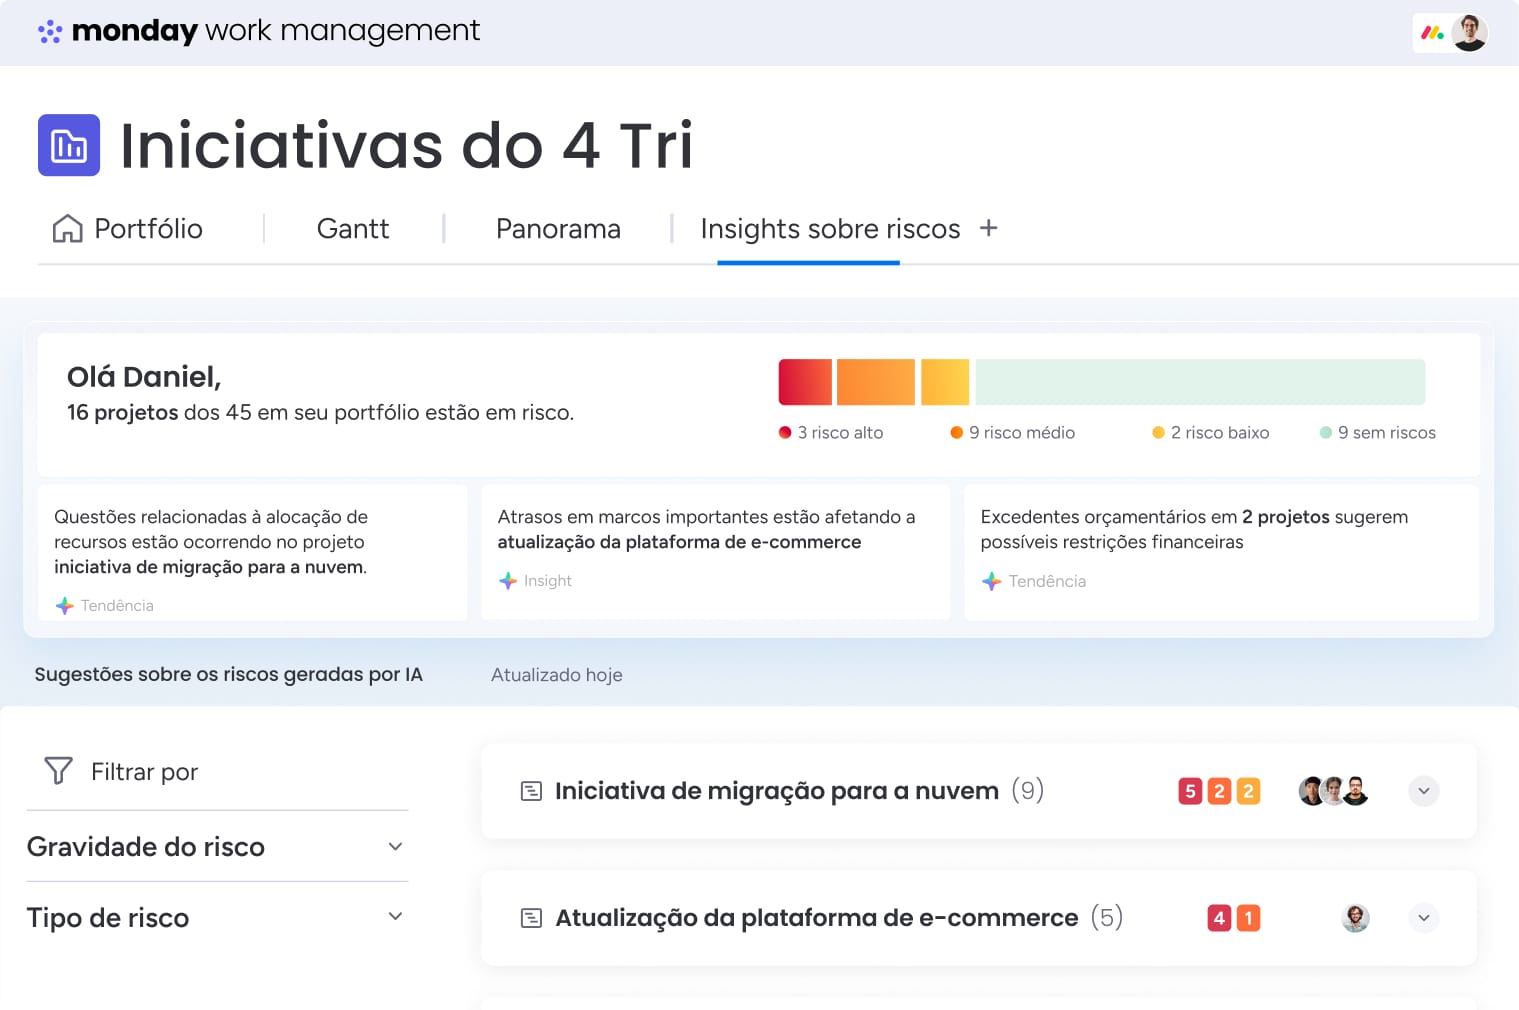This screenshot has height=1010, width=1519.
Task: Click the "3 risco alto" legend entry
Action: [x=831, y=433]
